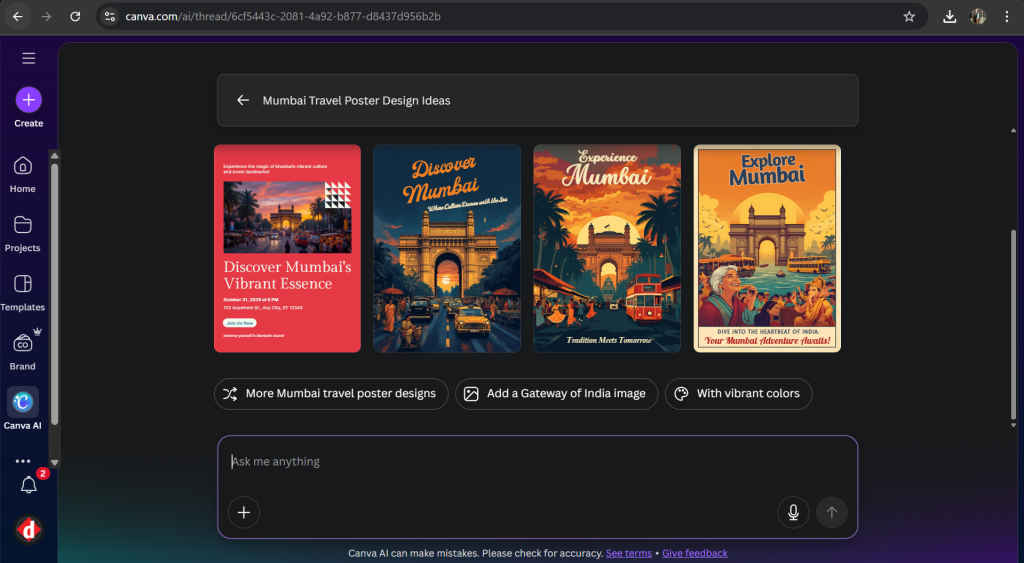Click the Ask me anything input field

pyautogui.click(x=537, y=462)
